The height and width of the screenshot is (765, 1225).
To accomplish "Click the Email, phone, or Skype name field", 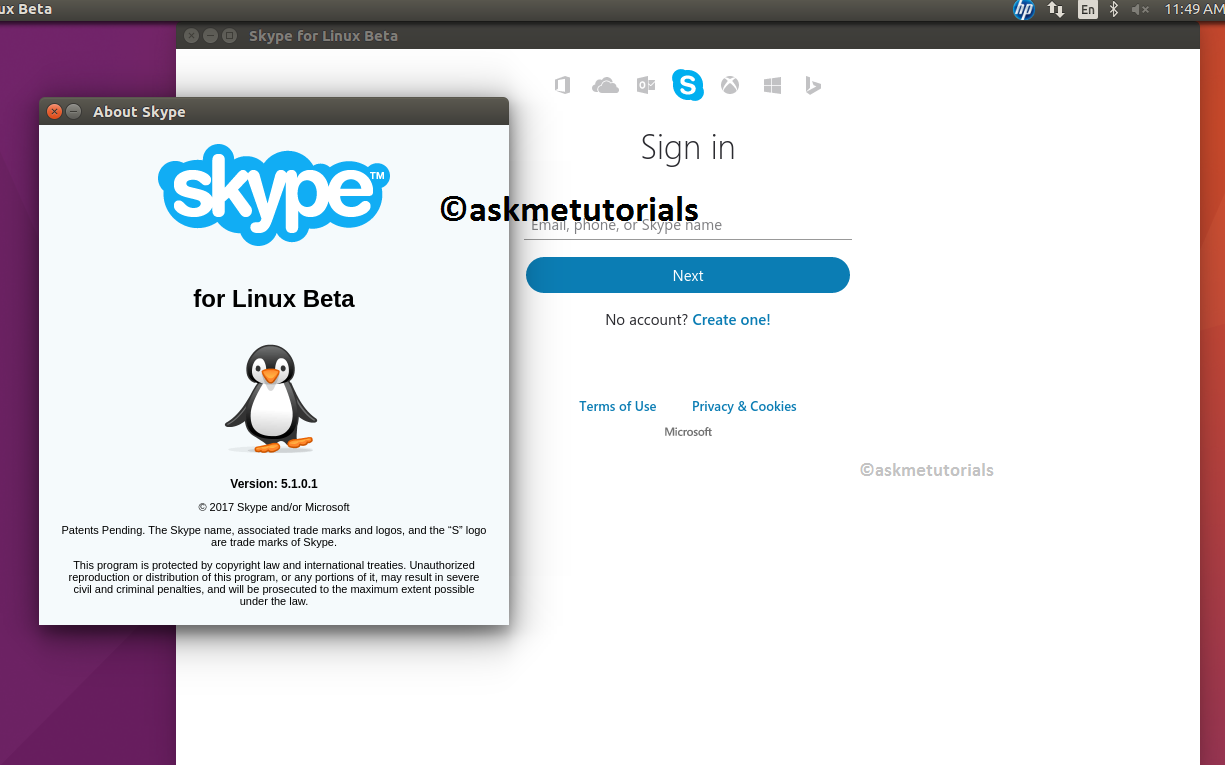I will pos(688,225).
